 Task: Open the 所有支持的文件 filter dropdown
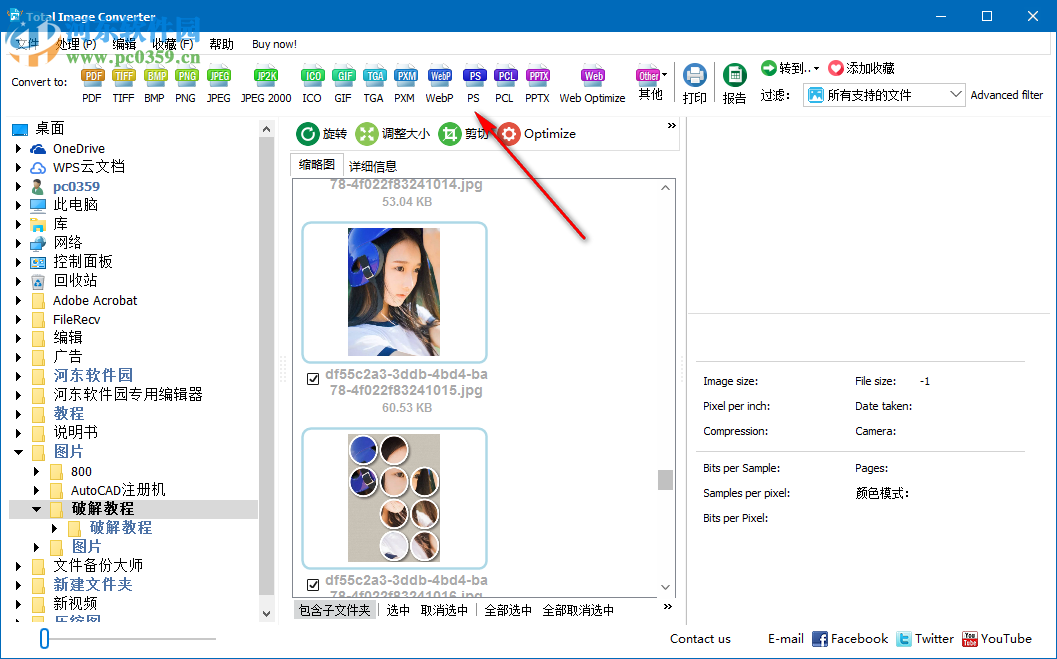coord(957,95)
